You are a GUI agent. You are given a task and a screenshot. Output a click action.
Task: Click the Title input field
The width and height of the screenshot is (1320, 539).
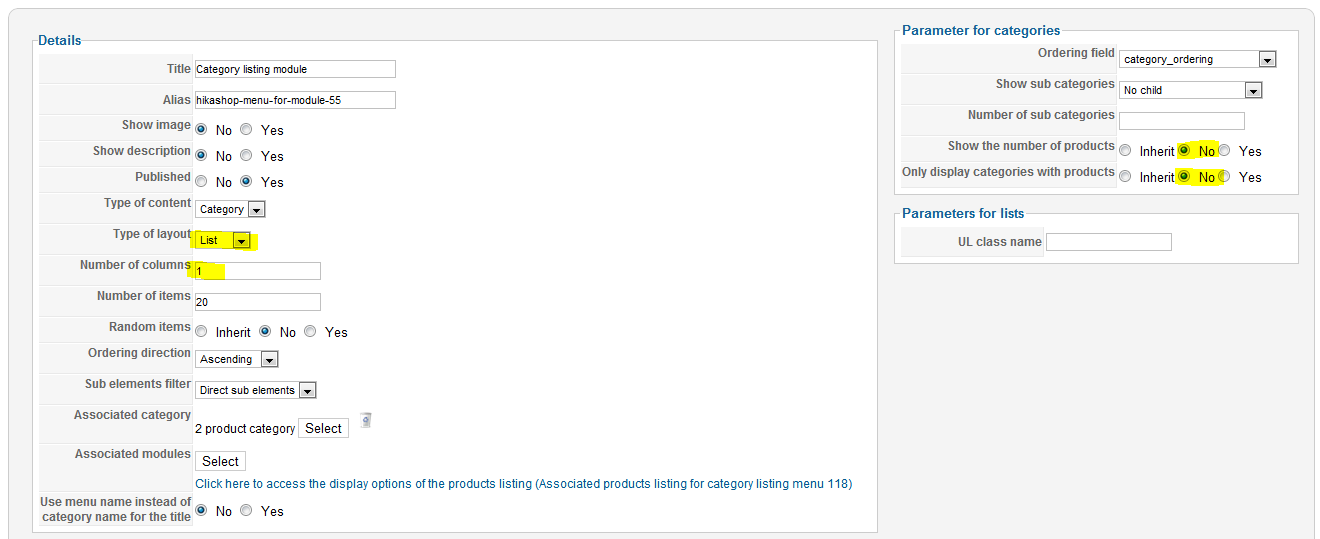point(295,69)
